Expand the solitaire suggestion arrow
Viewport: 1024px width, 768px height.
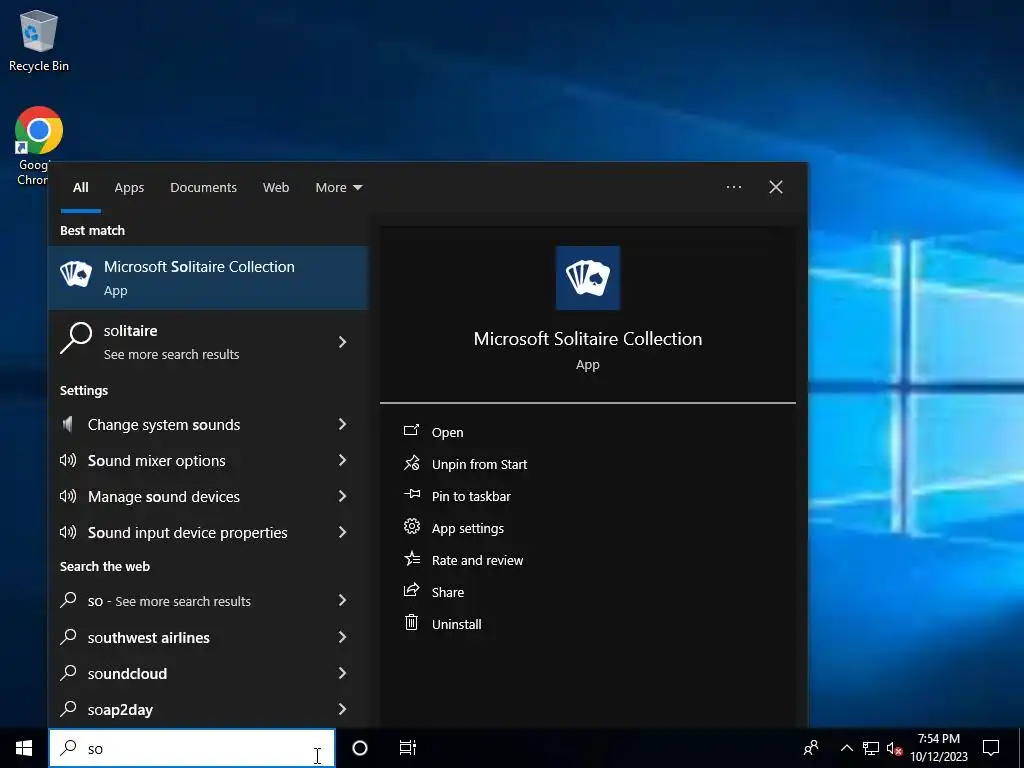pos(342,342)
